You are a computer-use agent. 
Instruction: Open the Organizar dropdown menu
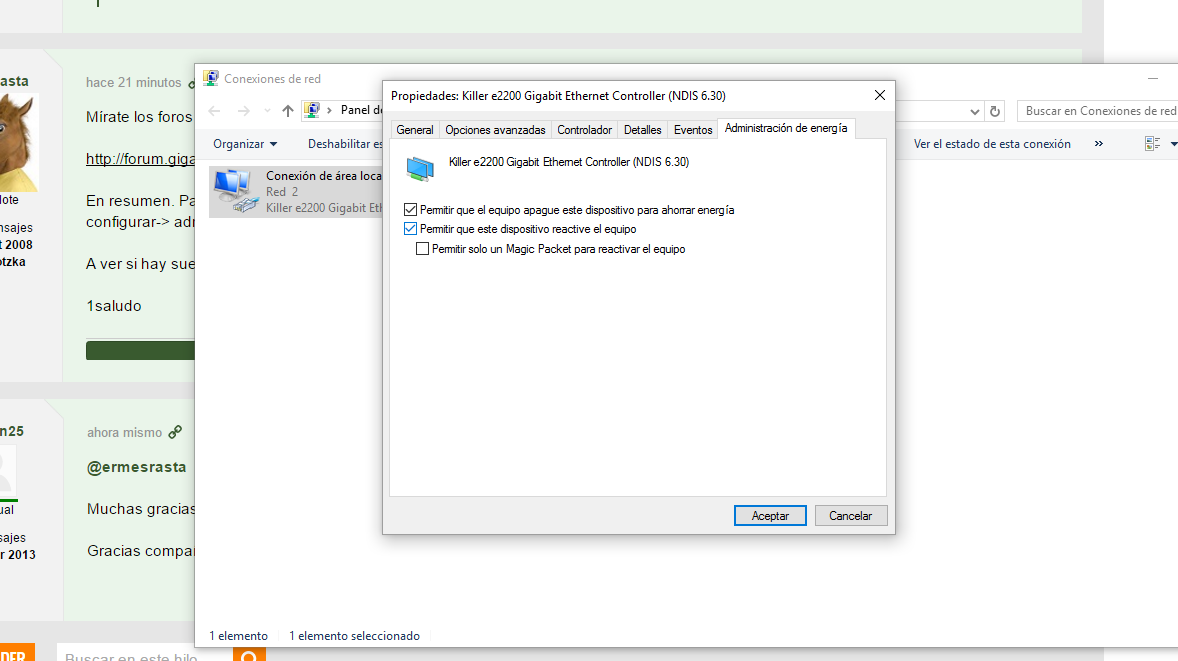pos(245,143)
